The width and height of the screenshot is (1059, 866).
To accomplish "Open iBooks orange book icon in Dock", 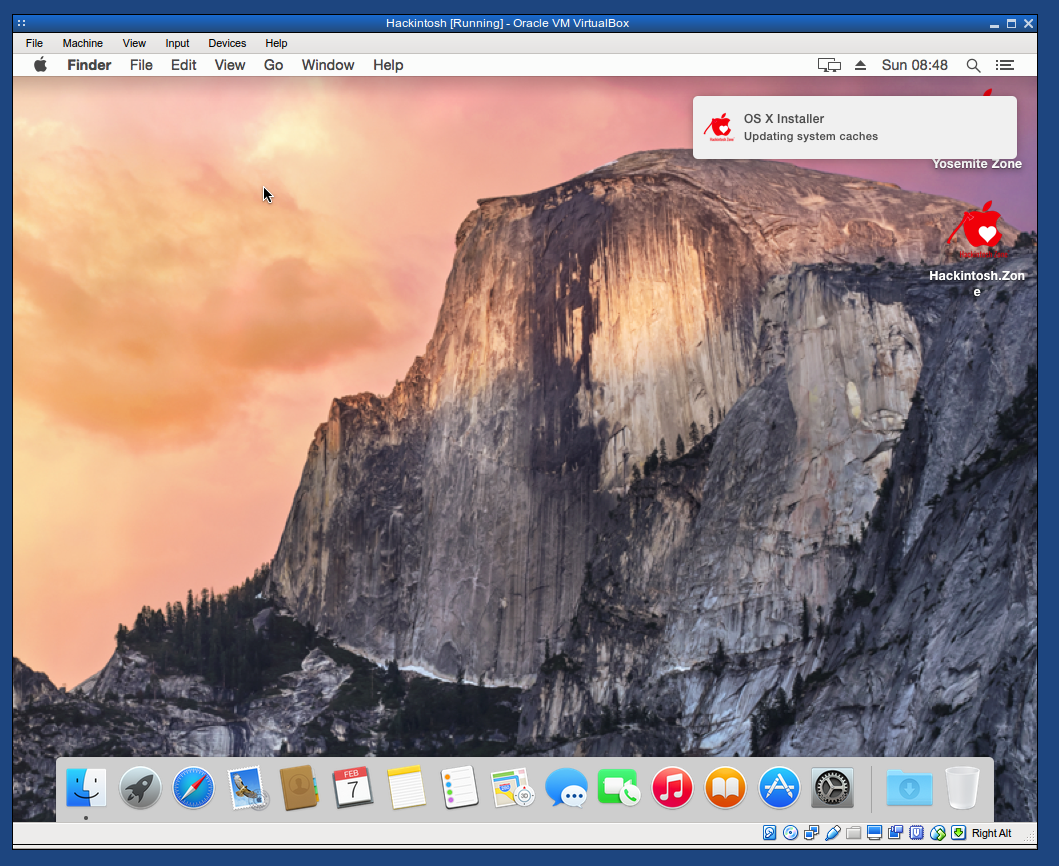I will pos(725,788).
